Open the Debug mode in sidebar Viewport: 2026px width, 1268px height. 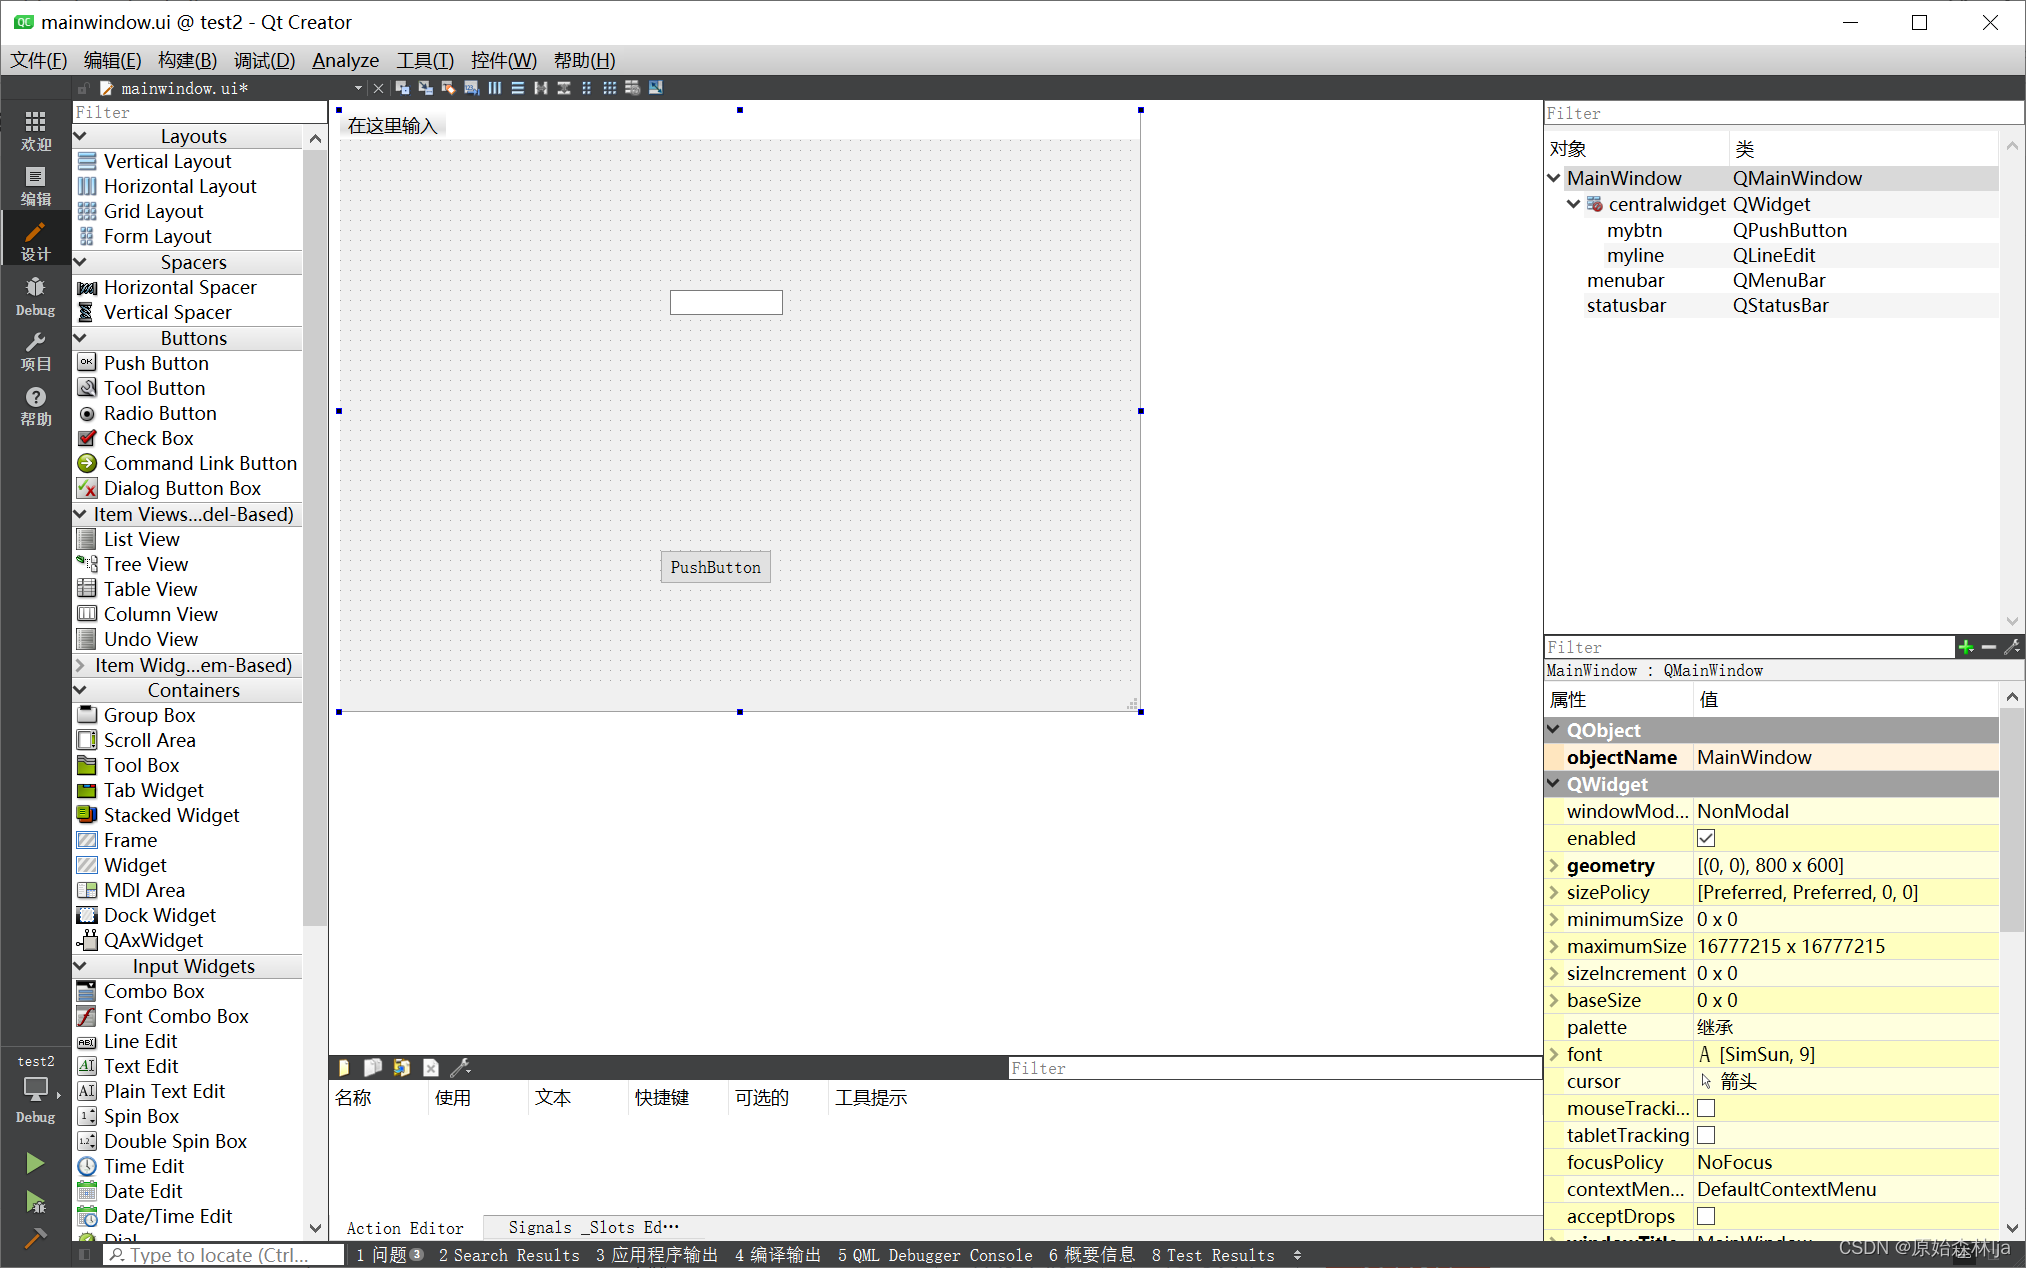(35, 297)
